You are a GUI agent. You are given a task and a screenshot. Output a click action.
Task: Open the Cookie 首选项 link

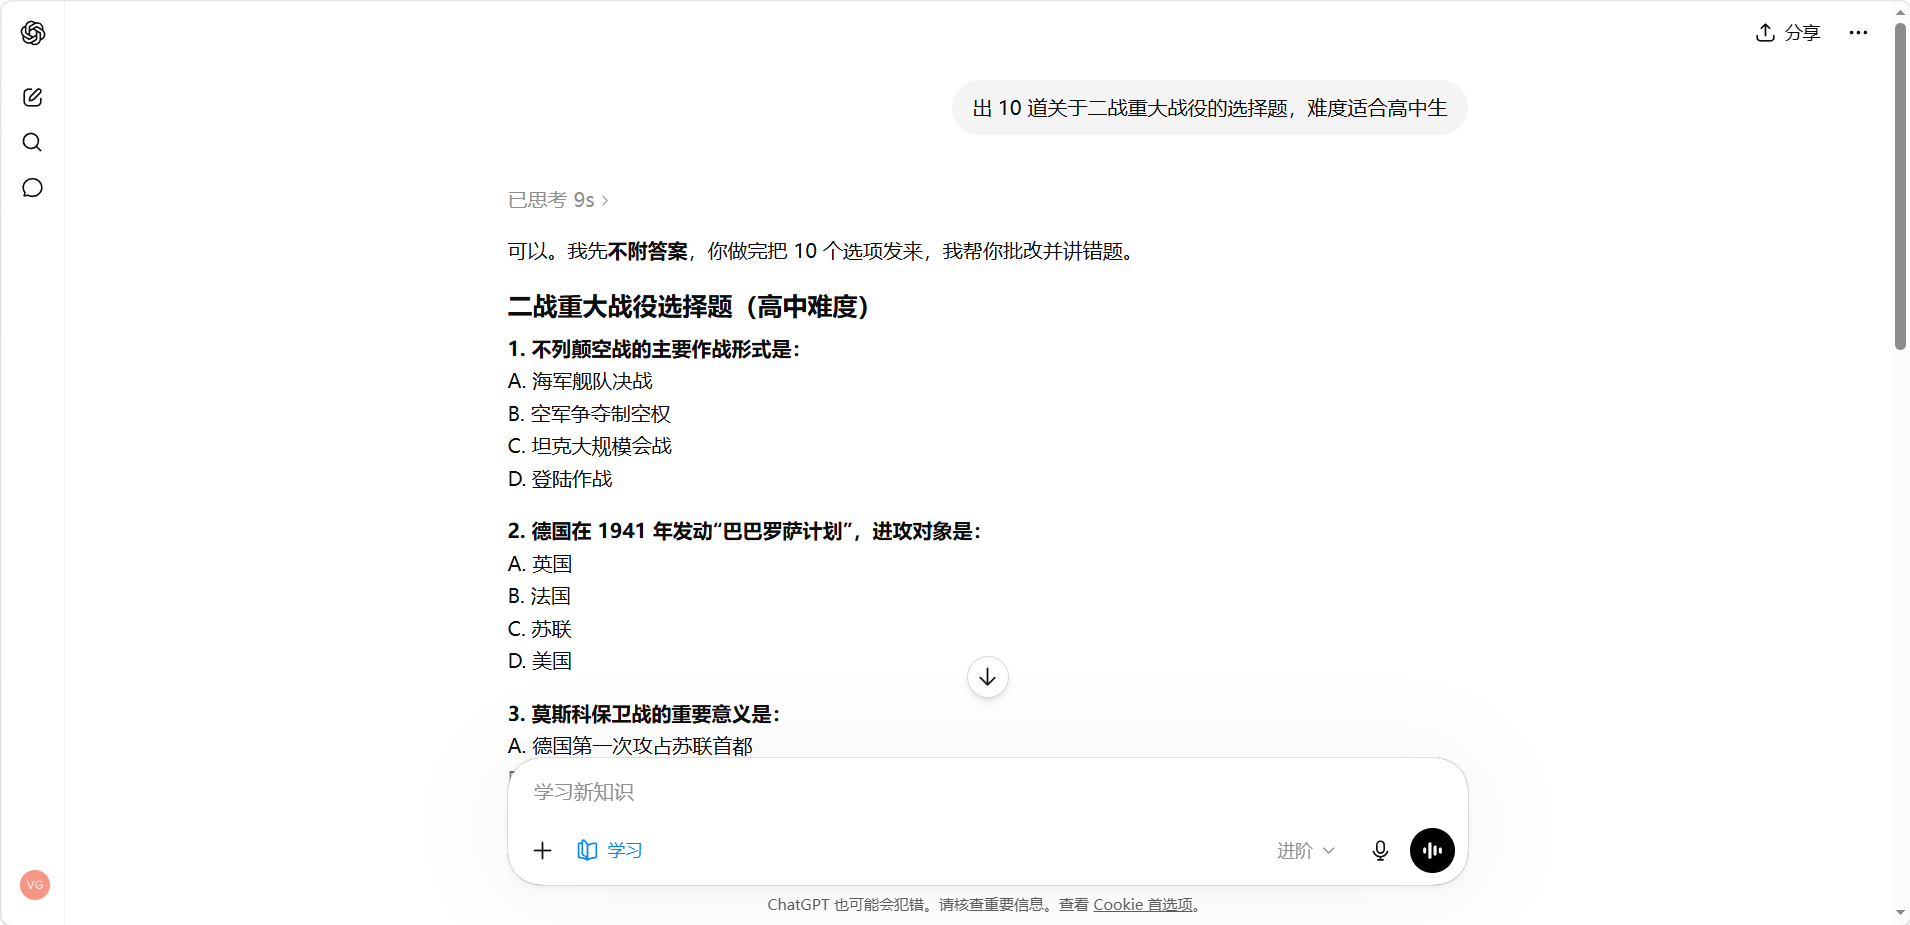click(1143, 905)
